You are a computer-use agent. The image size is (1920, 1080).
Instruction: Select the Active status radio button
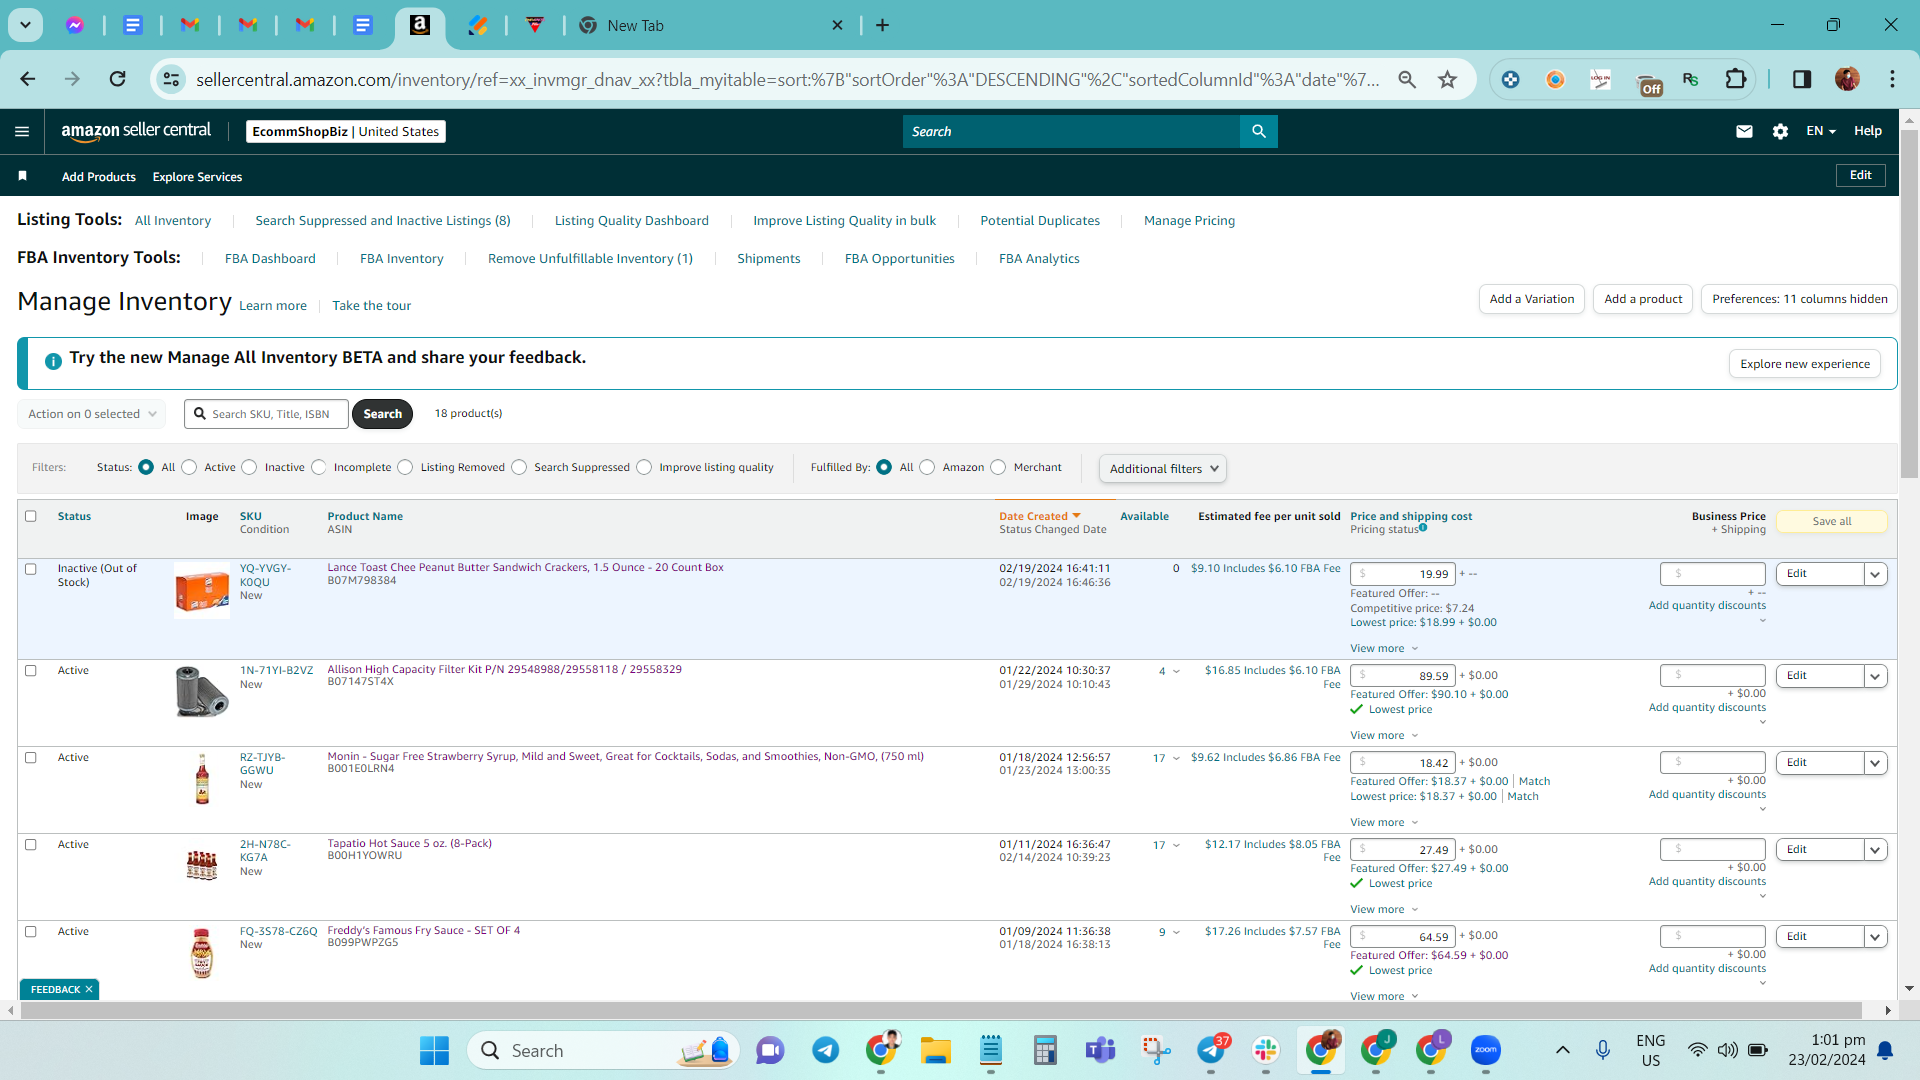[x=189, y=467]
